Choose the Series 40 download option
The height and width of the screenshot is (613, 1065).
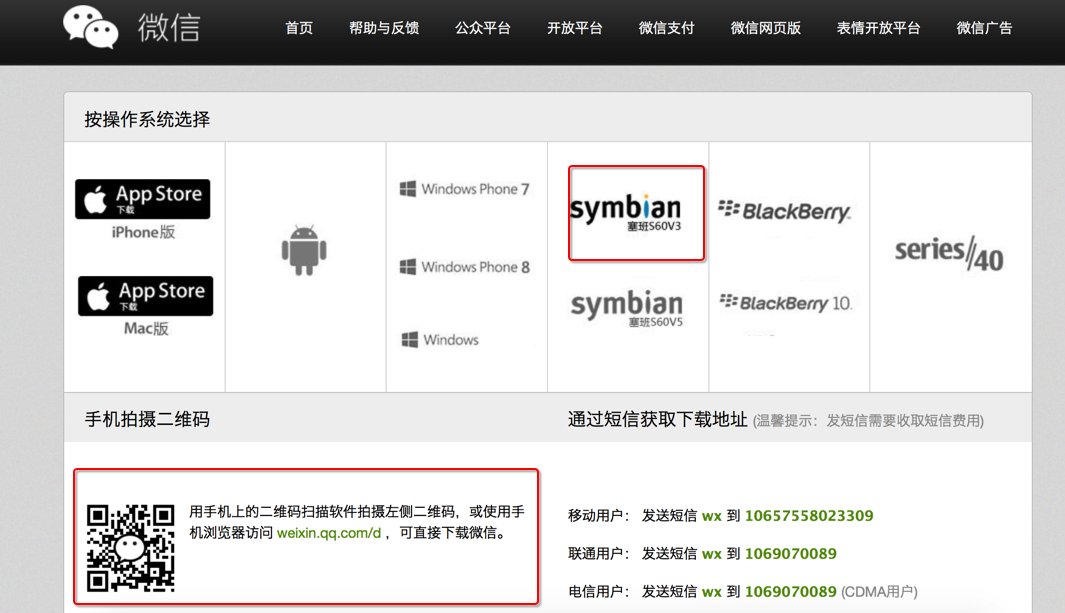tap(948, 253)
